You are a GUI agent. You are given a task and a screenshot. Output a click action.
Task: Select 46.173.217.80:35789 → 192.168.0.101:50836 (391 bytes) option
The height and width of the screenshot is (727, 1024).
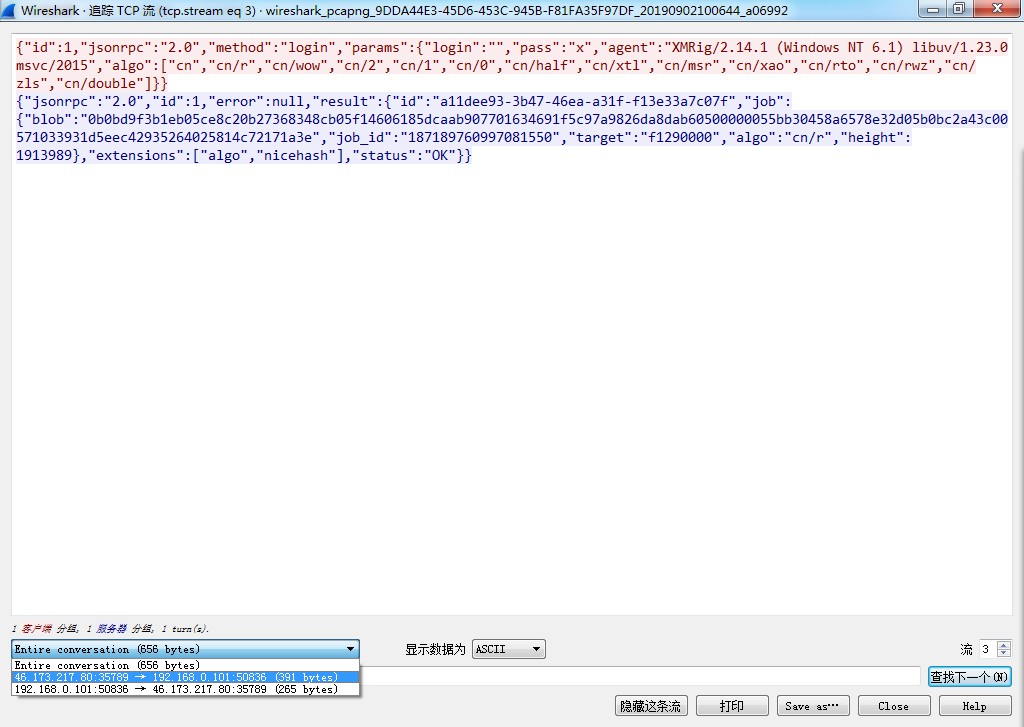(185, 677)
